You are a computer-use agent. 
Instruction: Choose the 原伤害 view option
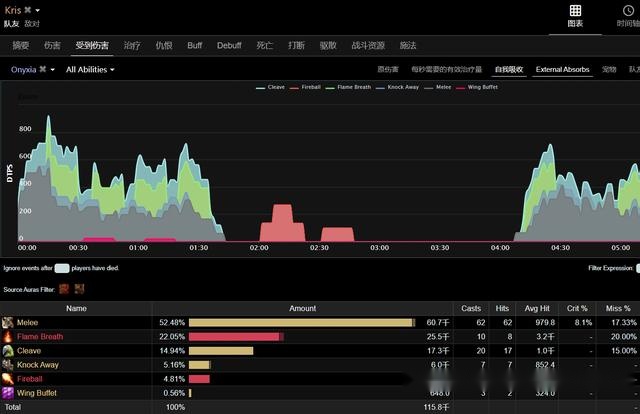click(388, 69)
